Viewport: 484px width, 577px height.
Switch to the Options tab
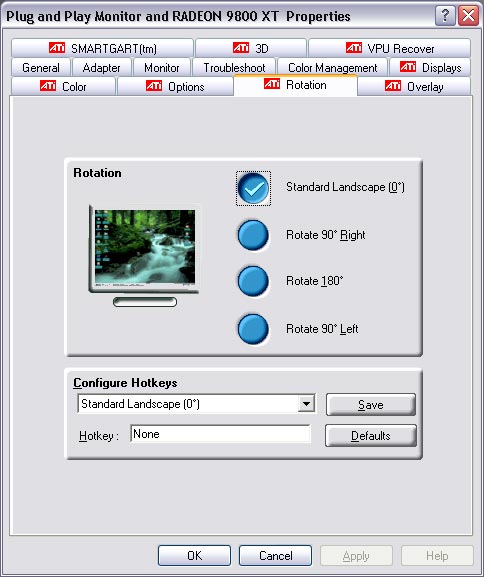coord(175,87)
